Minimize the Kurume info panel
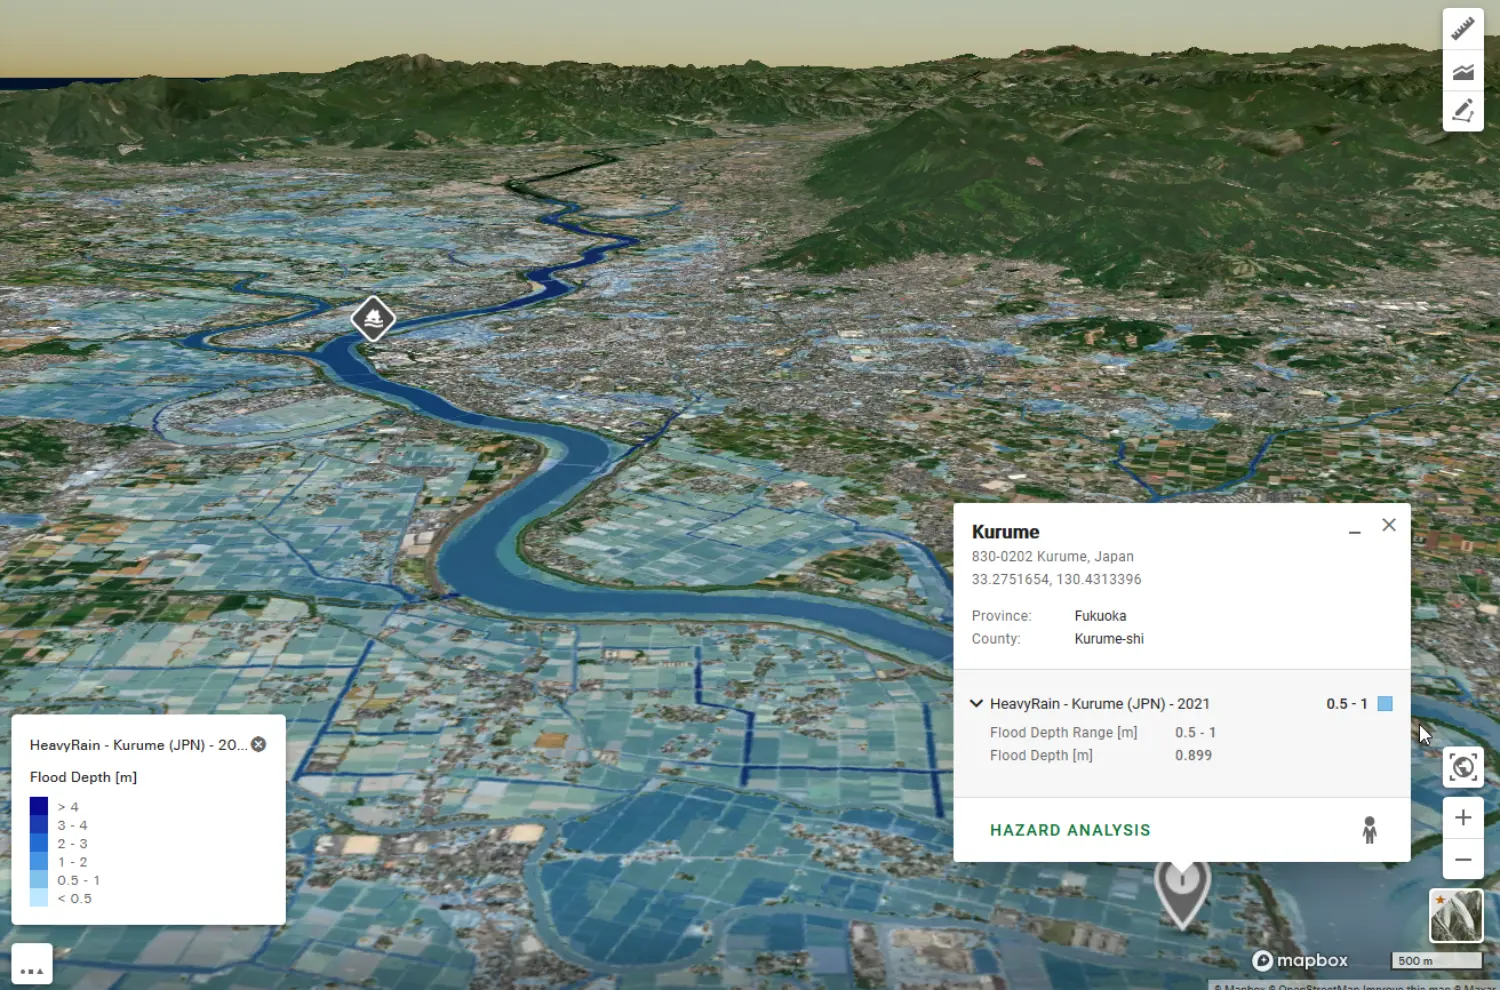The width and height of the screenshot is (1500, 990). click(x=1355, y=531)
